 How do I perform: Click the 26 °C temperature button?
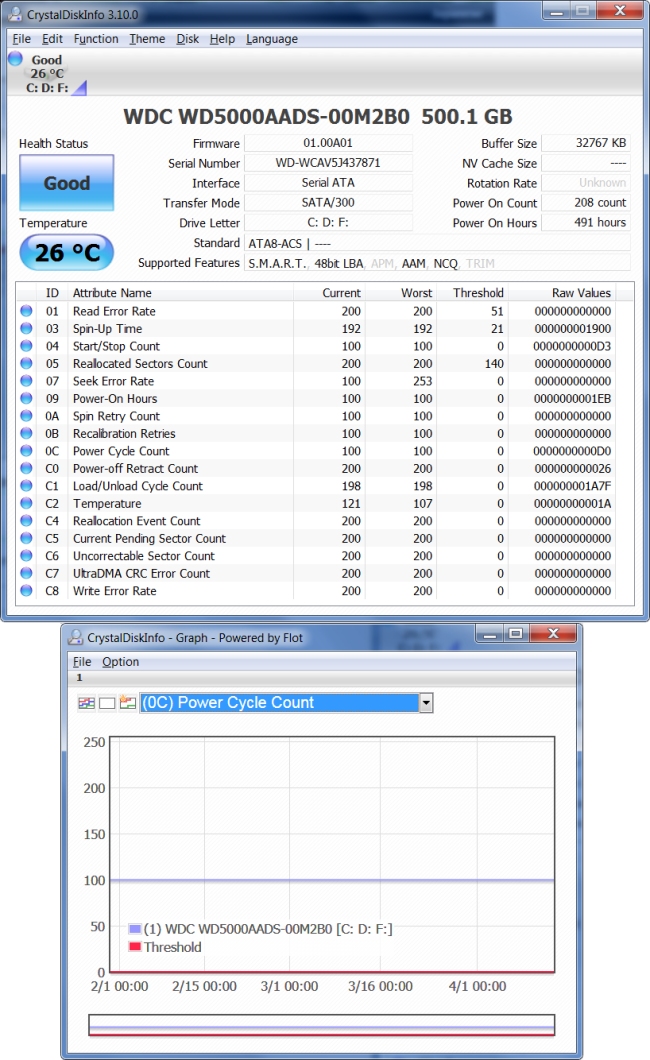pos(66,253)
